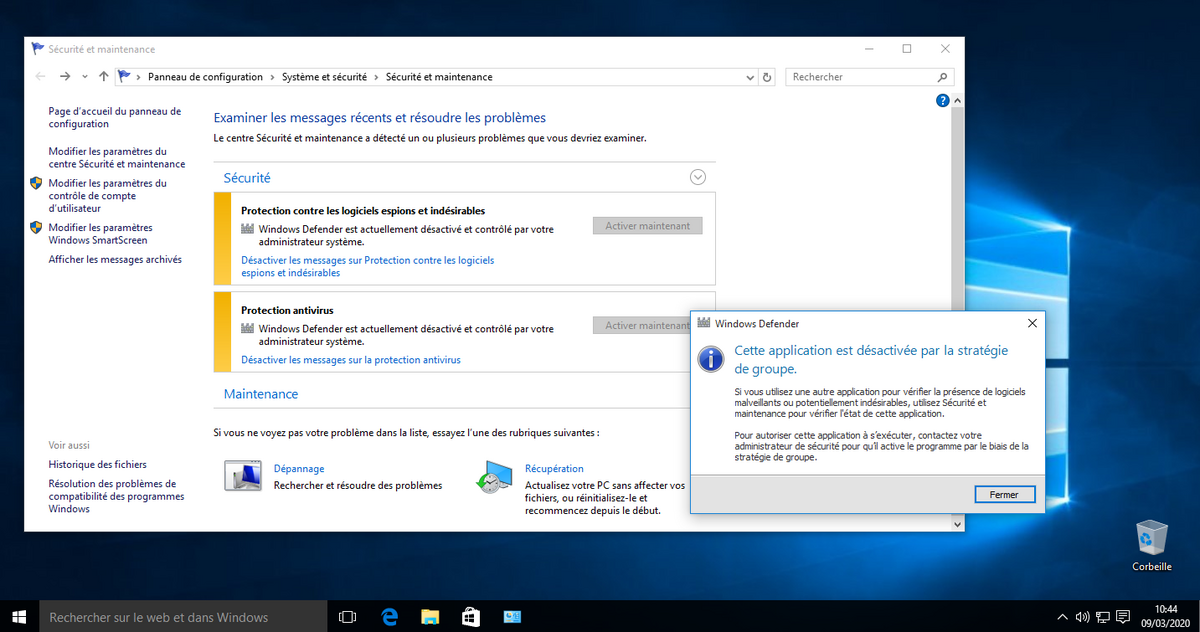Open help via the blue question mark
The width and height of the screenshot is (1200, 632).
click(942, 101)
